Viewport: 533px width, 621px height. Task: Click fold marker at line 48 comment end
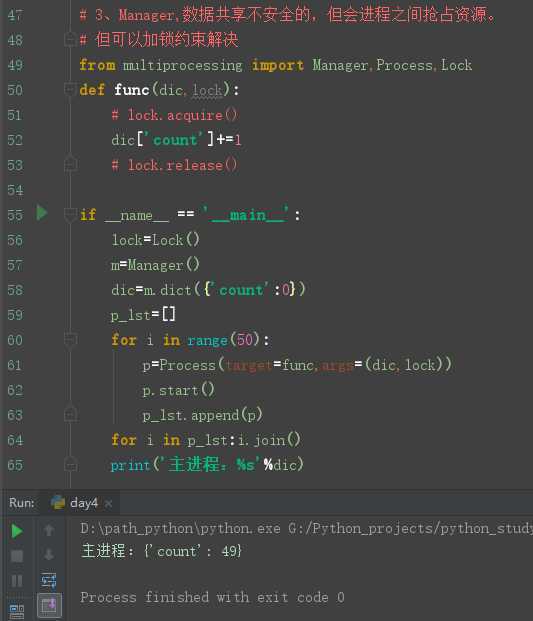pyautogui.click(x=70, y=39)
